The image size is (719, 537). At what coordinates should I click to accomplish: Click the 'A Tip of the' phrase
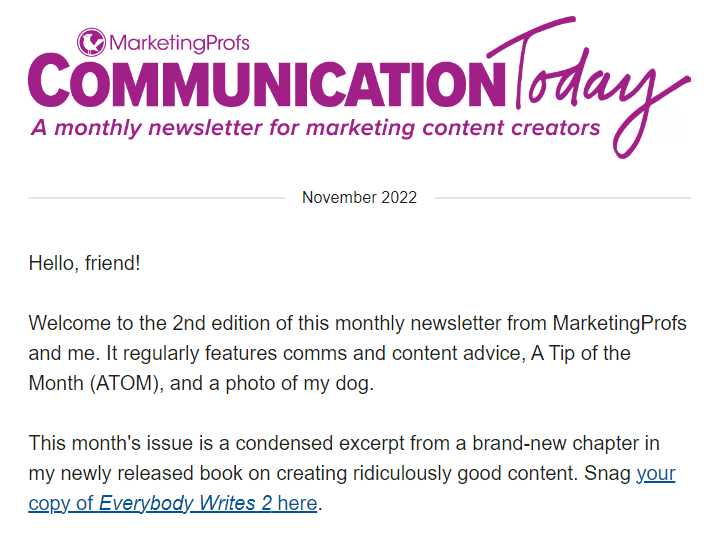coord(581,354)
